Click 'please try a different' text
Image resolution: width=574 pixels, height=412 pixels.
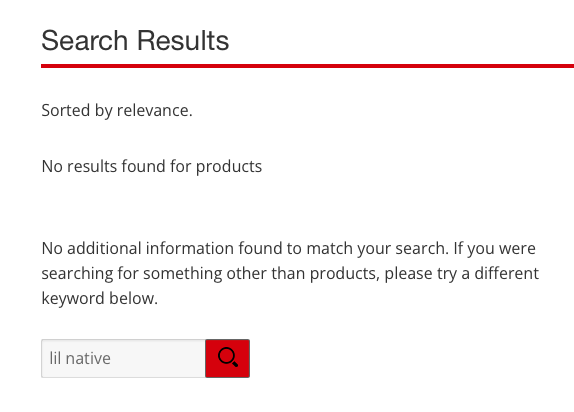462,274
